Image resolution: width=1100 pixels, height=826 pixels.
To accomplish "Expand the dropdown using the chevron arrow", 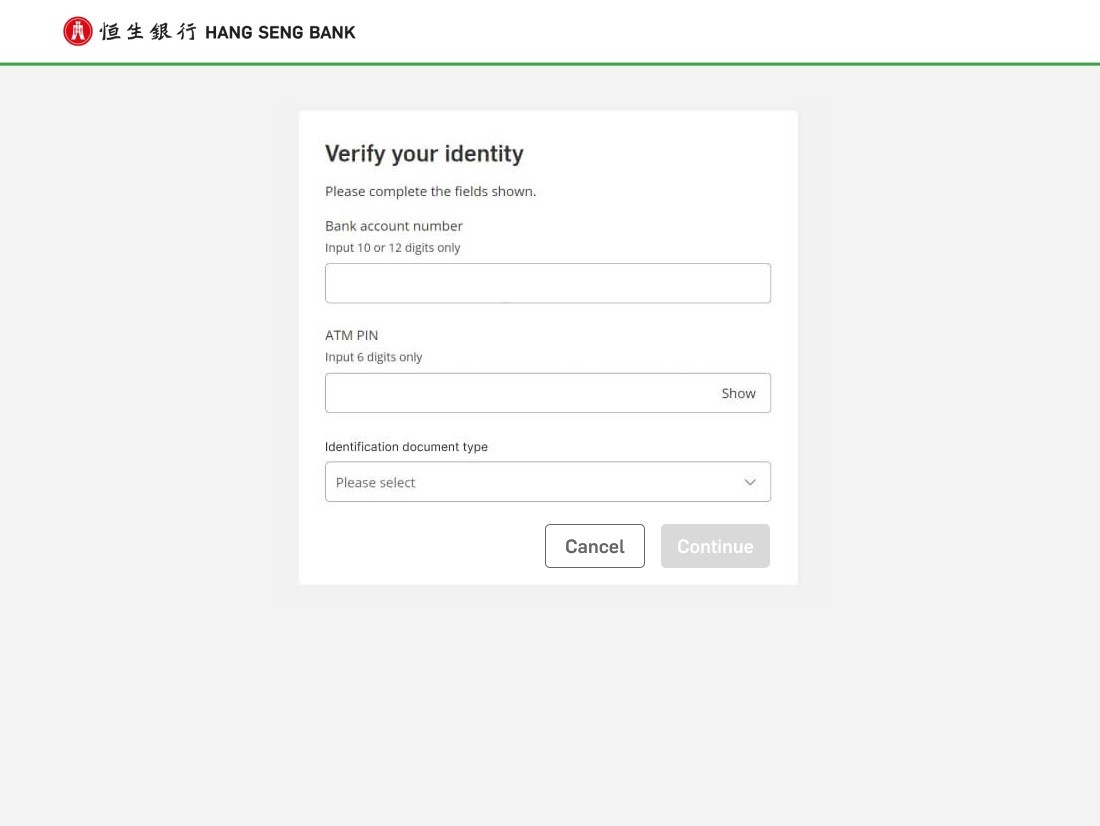I will click(750, 482).
